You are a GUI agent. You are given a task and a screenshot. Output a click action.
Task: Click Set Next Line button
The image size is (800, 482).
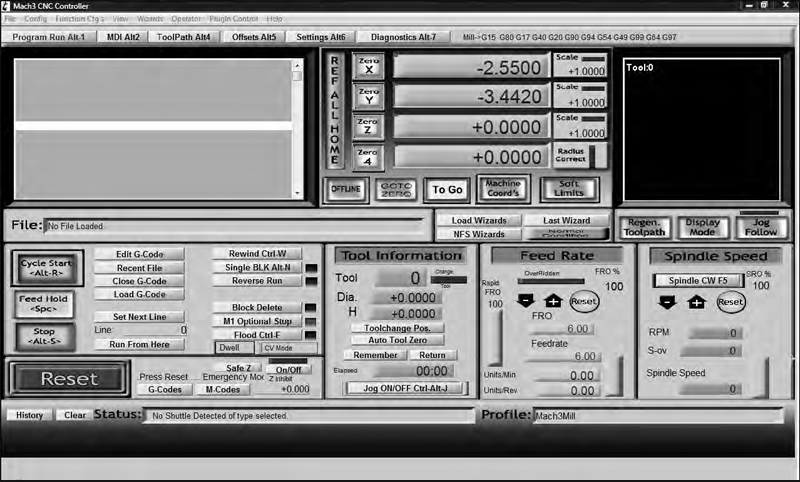tap(139, 317)
